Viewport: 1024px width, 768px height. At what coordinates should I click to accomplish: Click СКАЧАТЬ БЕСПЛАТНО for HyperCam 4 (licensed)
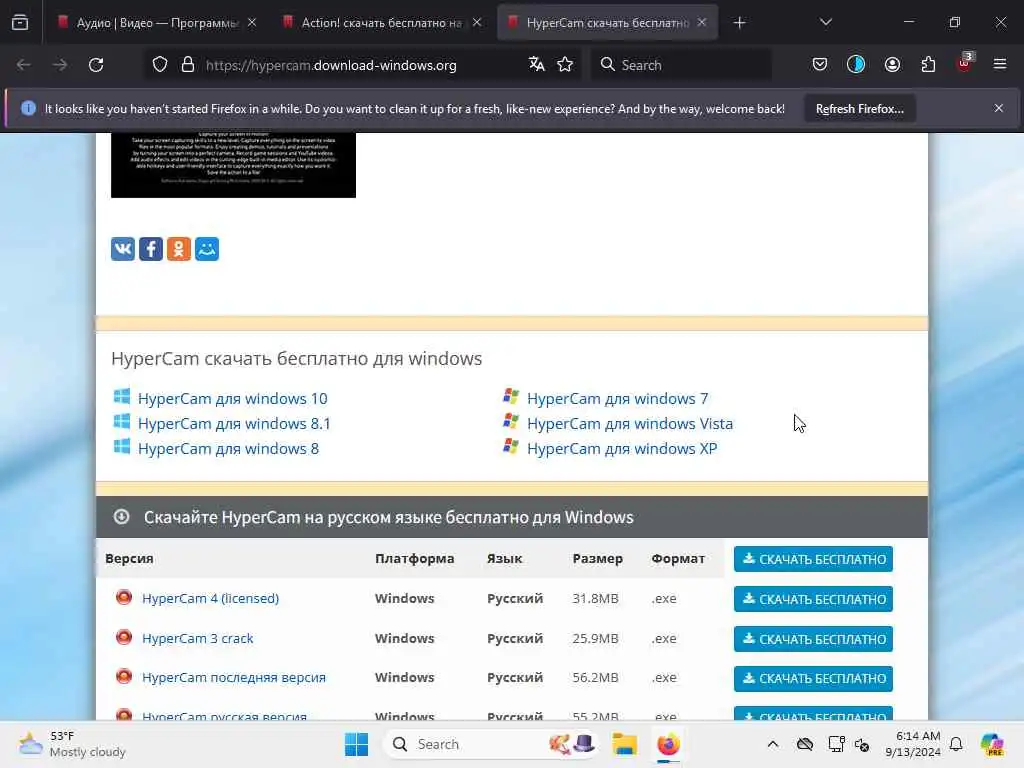813,599
